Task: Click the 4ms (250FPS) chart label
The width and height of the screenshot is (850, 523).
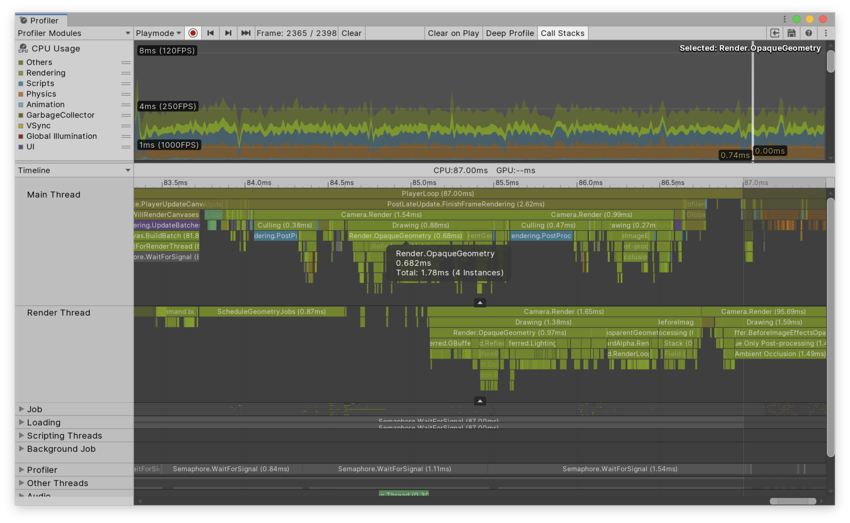Action: pos(168,106)
